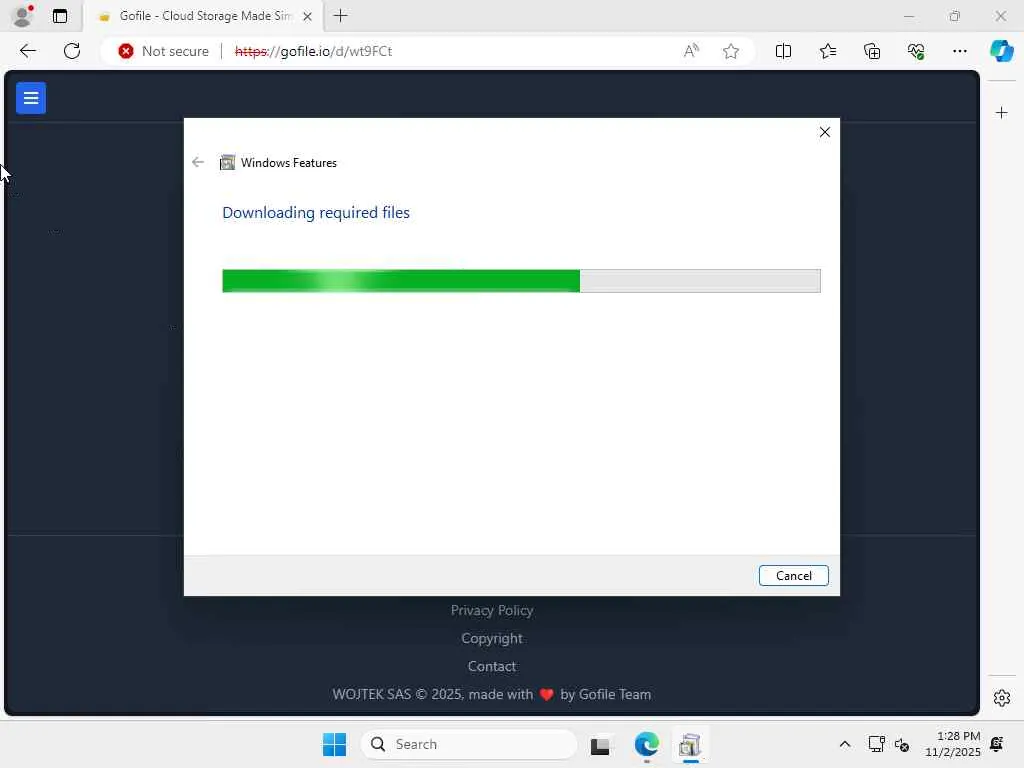Click the Windows Features title icon
The height and width of the screenshot is (768, 1024).
(x=227, y=162)
